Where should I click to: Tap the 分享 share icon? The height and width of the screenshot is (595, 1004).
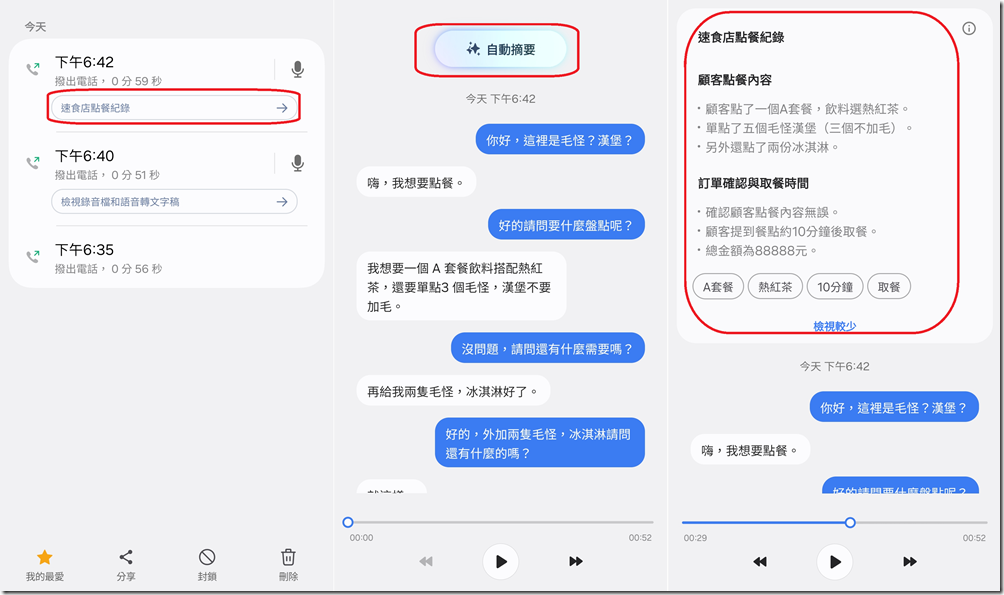126,557
